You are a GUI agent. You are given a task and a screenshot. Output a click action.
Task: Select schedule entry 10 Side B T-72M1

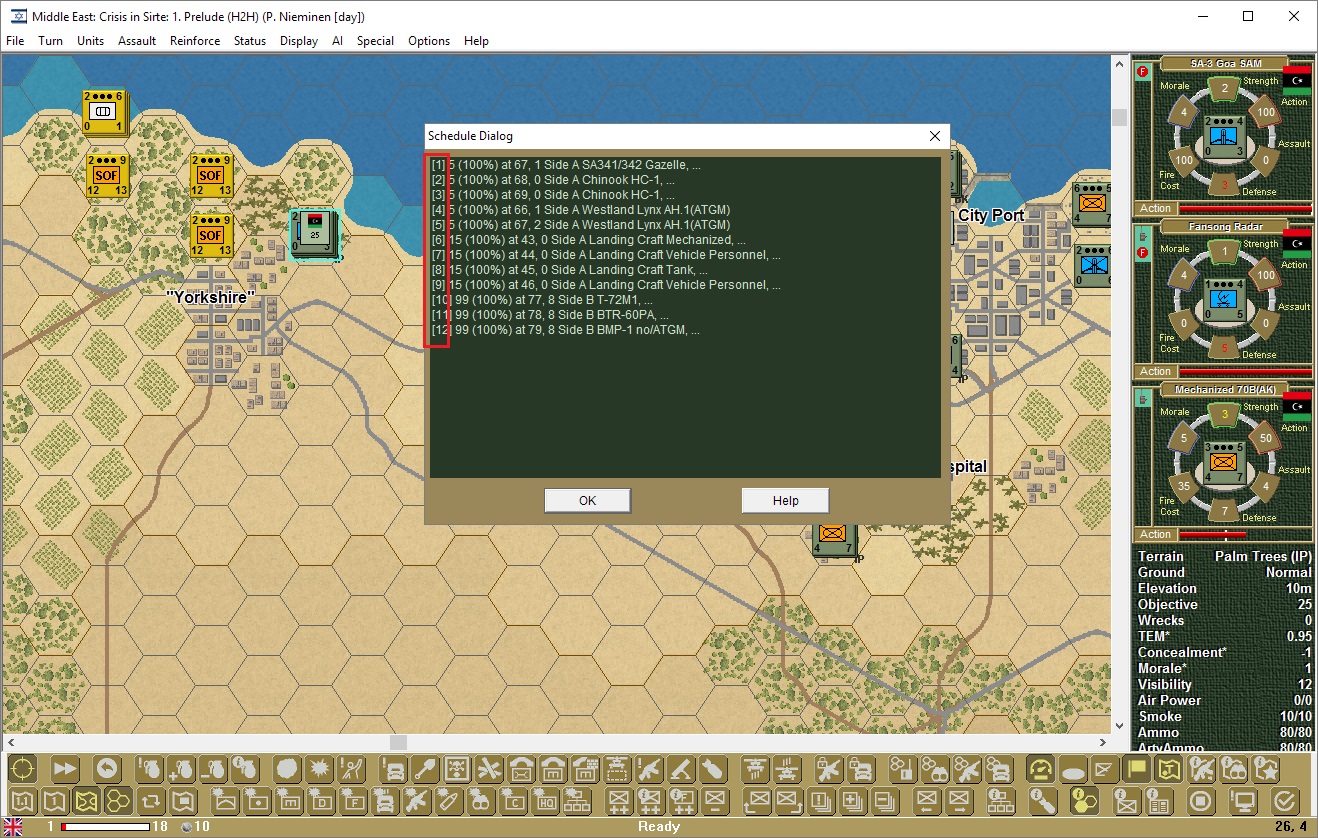tap(542, 300)
